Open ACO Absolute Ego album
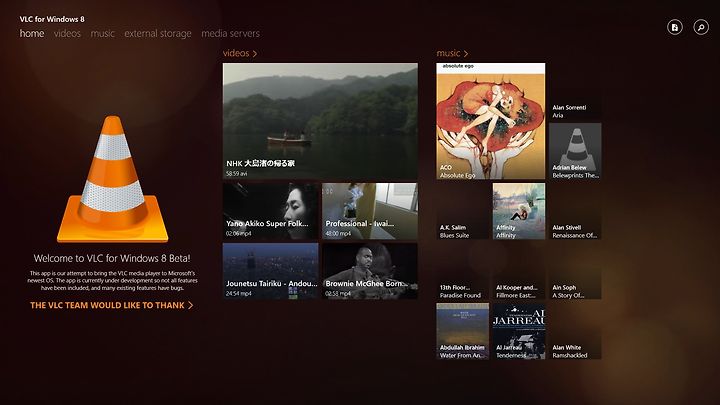Image resolution: width=720 pixels, height=405 pixels. pyautogui.click(x=491, y=121)
